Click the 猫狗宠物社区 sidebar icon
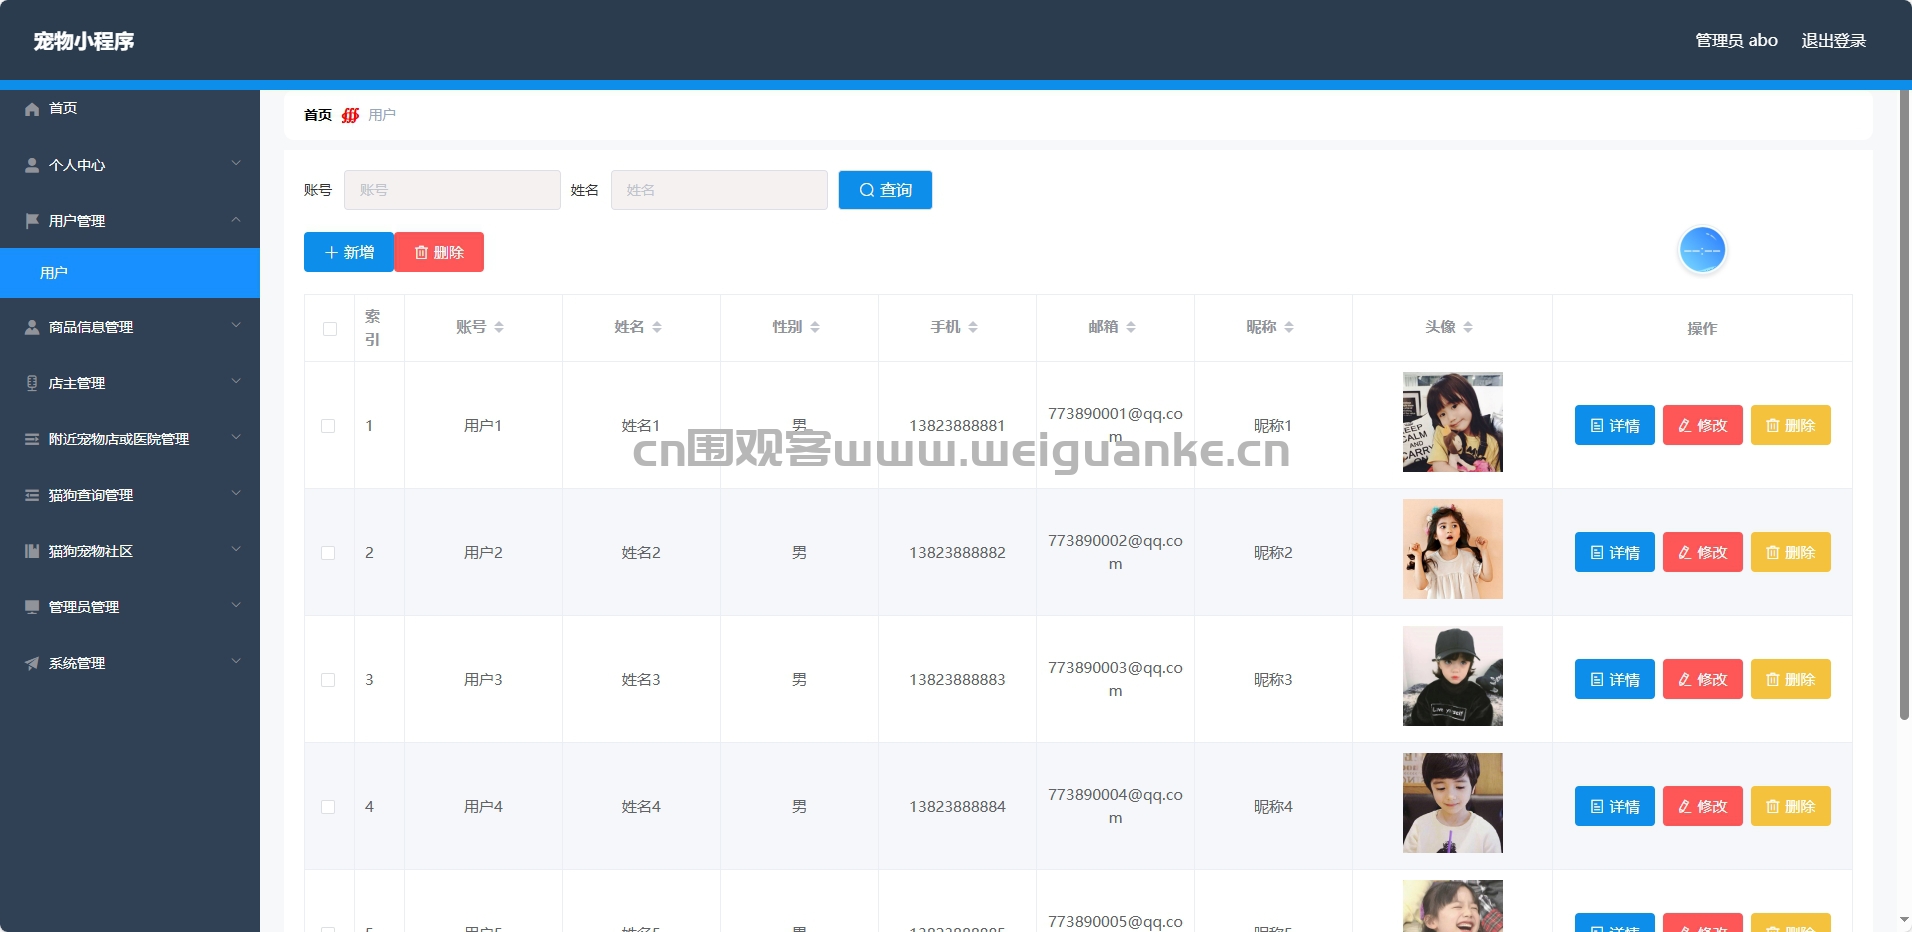Screen dimensions: 1912x932 click(32, 551)
